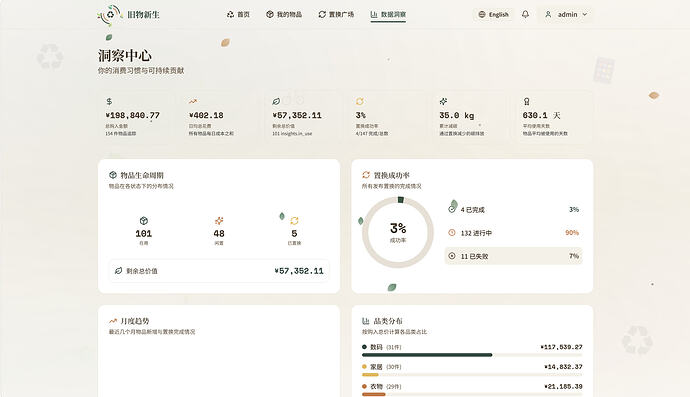Click the sparkle icon above 48
Screen dimensions: 690x397
(x=219, y=221)
